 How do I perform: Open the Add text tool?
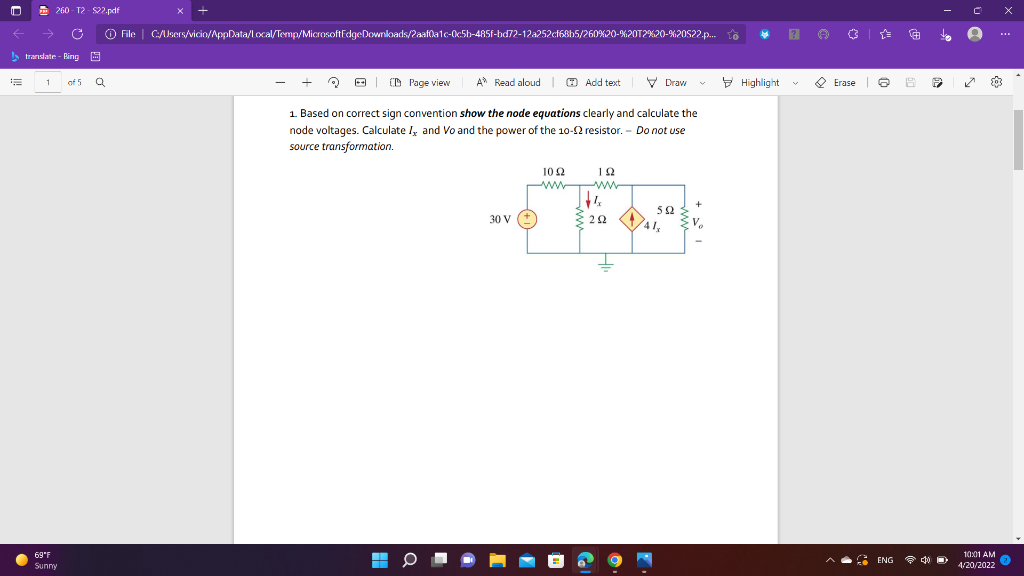[596, 82]
